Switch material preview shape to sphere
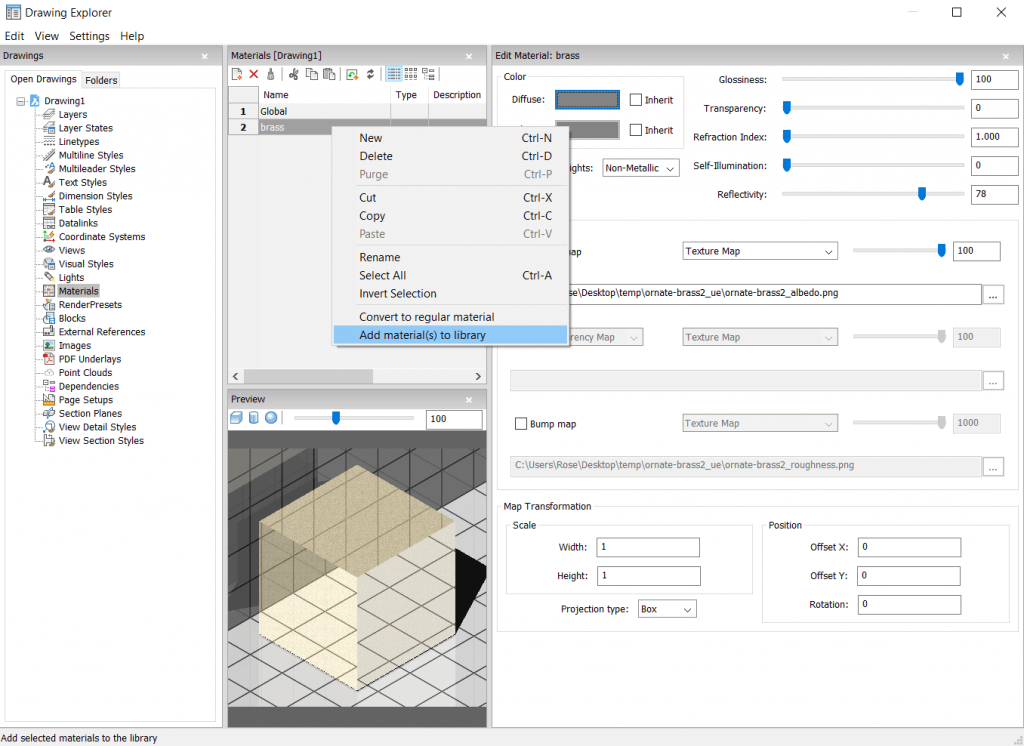This screenshot has height=746, width=1024. point(271,418)
